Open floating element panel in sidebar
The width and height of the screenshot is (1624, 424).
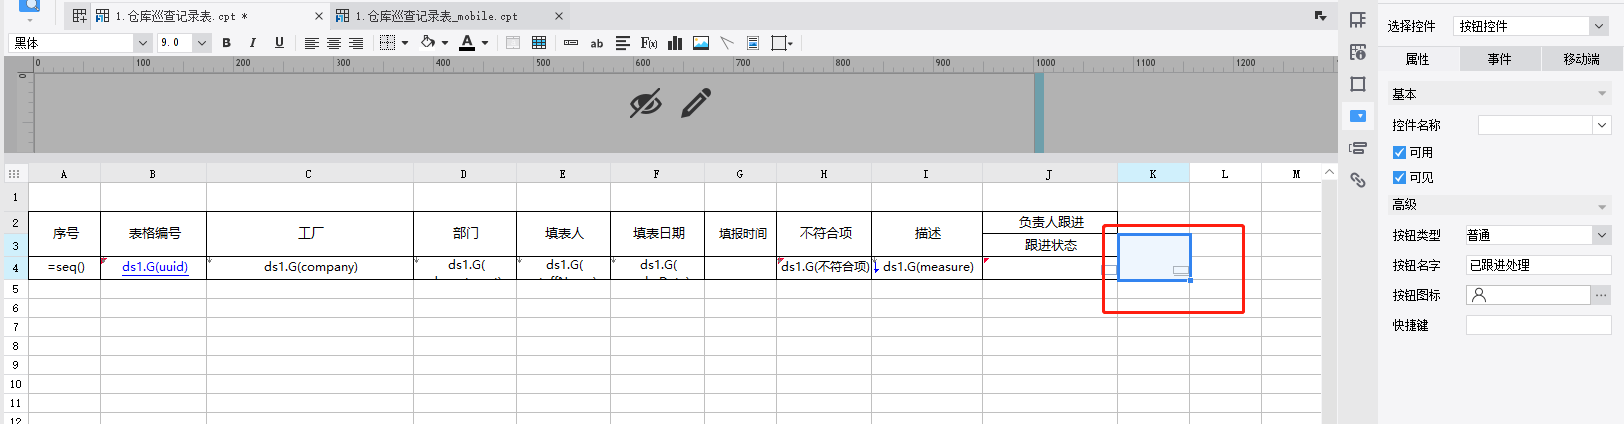coord(1358,84)
